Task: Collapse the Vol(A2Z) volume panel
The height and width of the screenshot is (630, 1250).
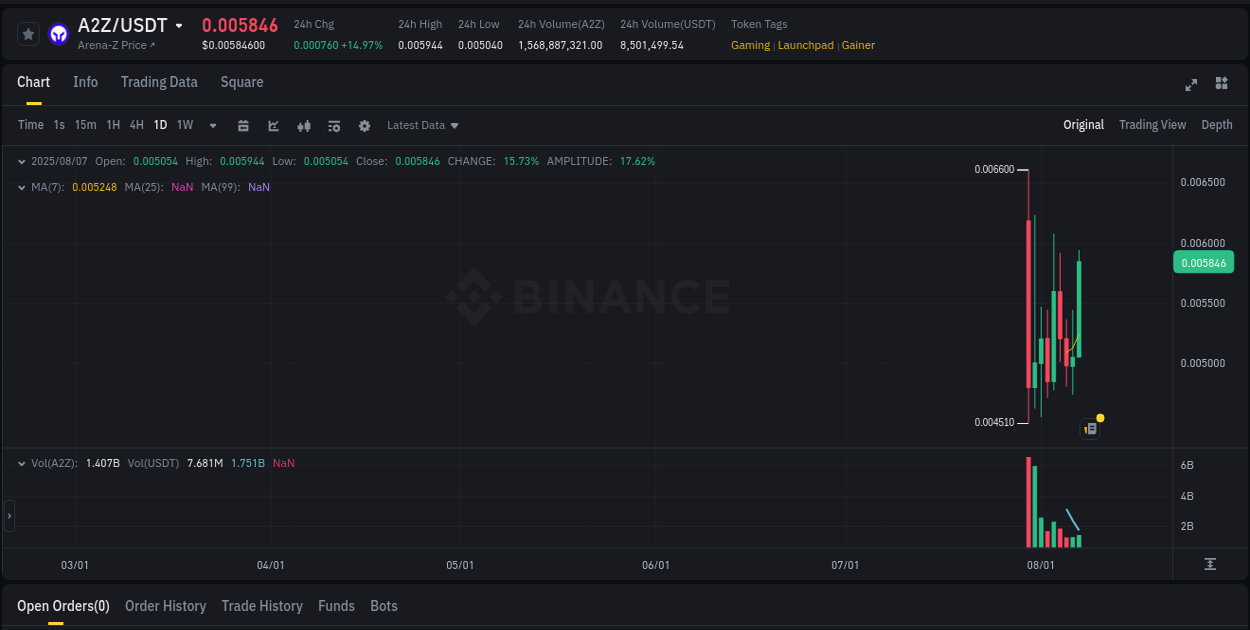Action: pyautogui.click(x=22, y=463)
